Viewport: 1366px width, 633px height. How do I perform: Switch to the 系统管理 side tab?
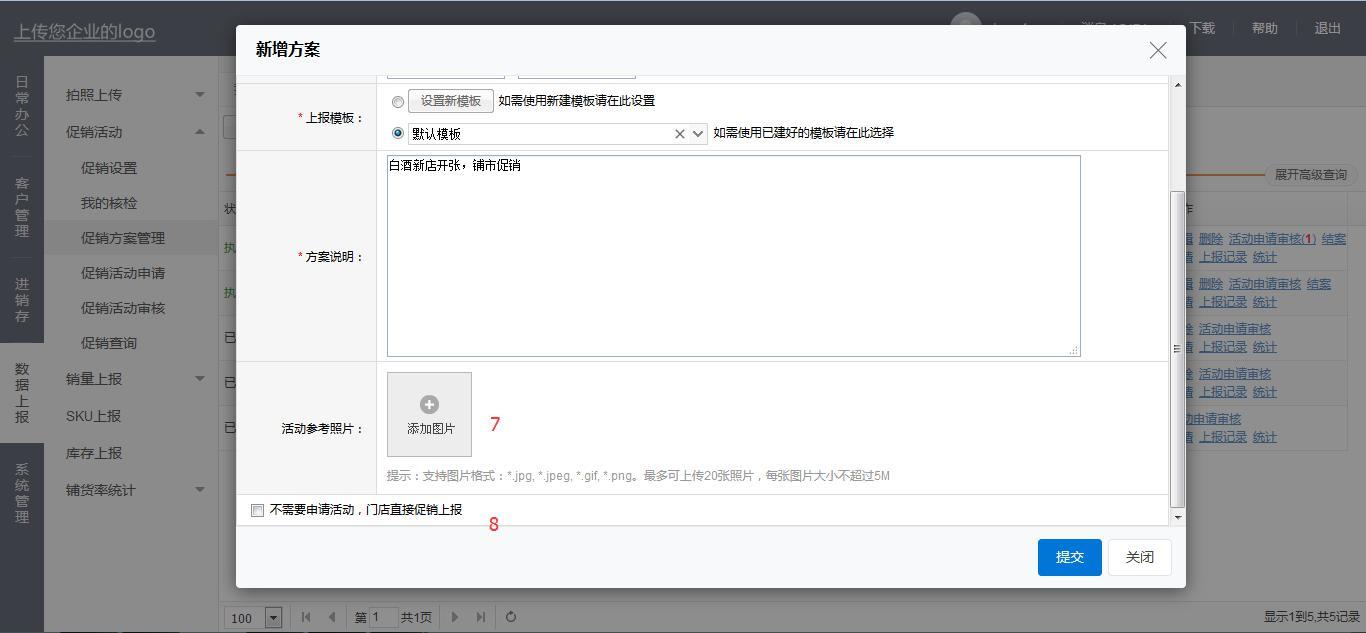(x=22, y=493)
